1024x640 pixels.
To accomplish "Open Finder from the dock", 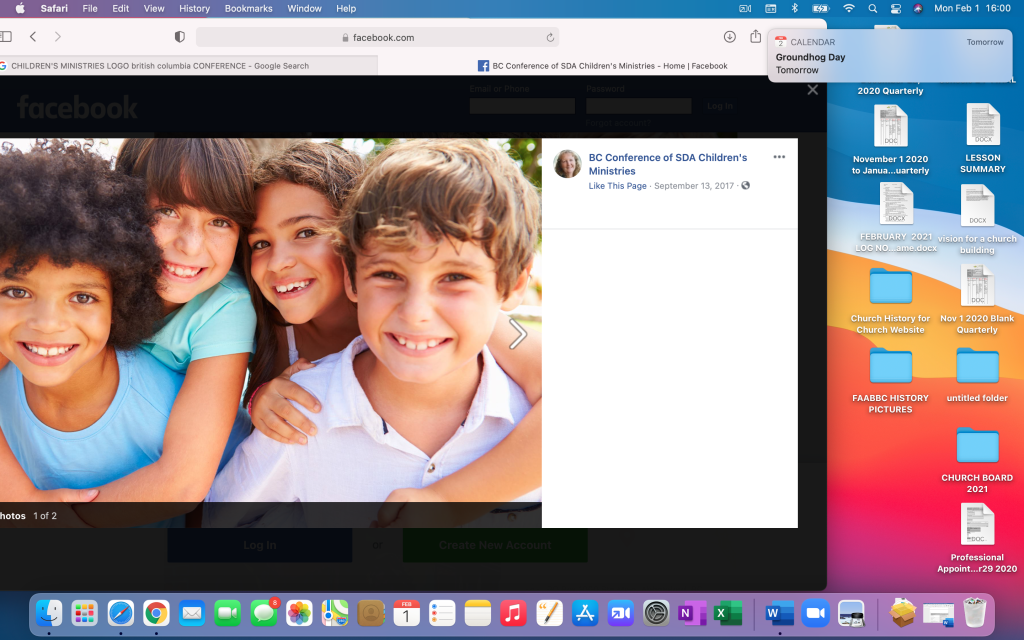I will point(49,613).
